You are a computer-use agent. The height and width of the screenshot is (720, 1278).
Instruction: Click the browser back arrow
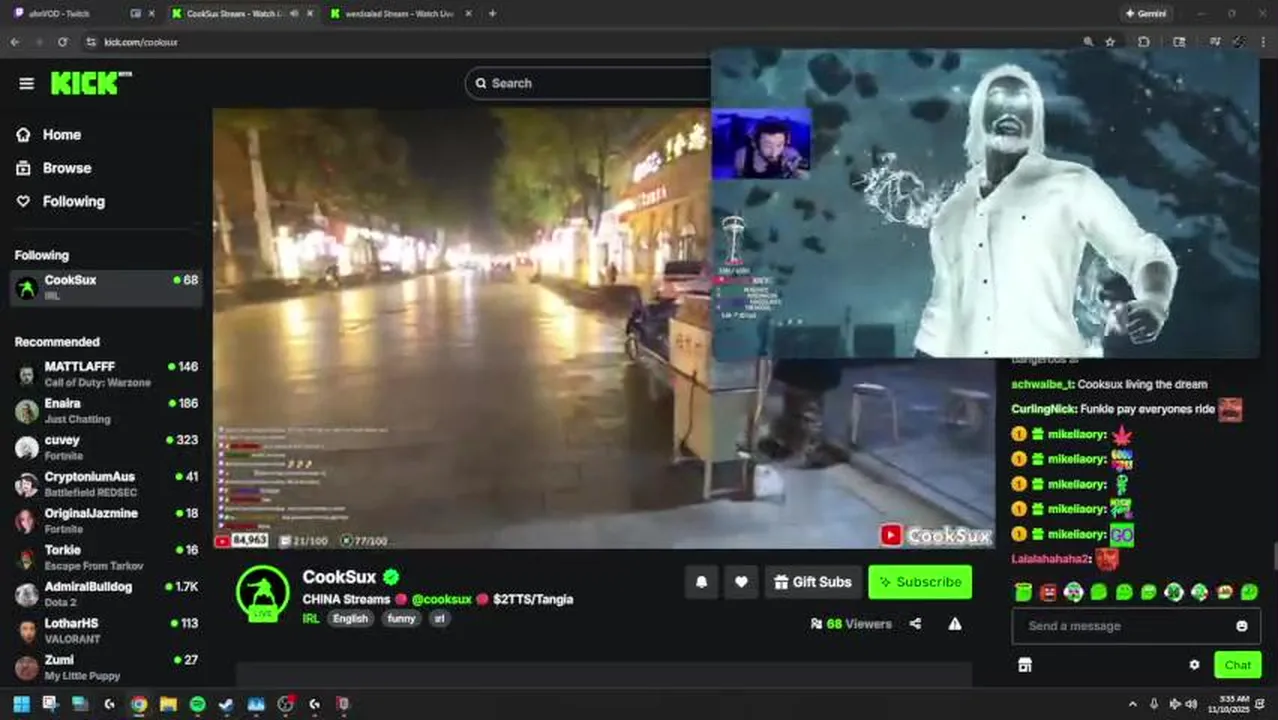coord(15,42)
